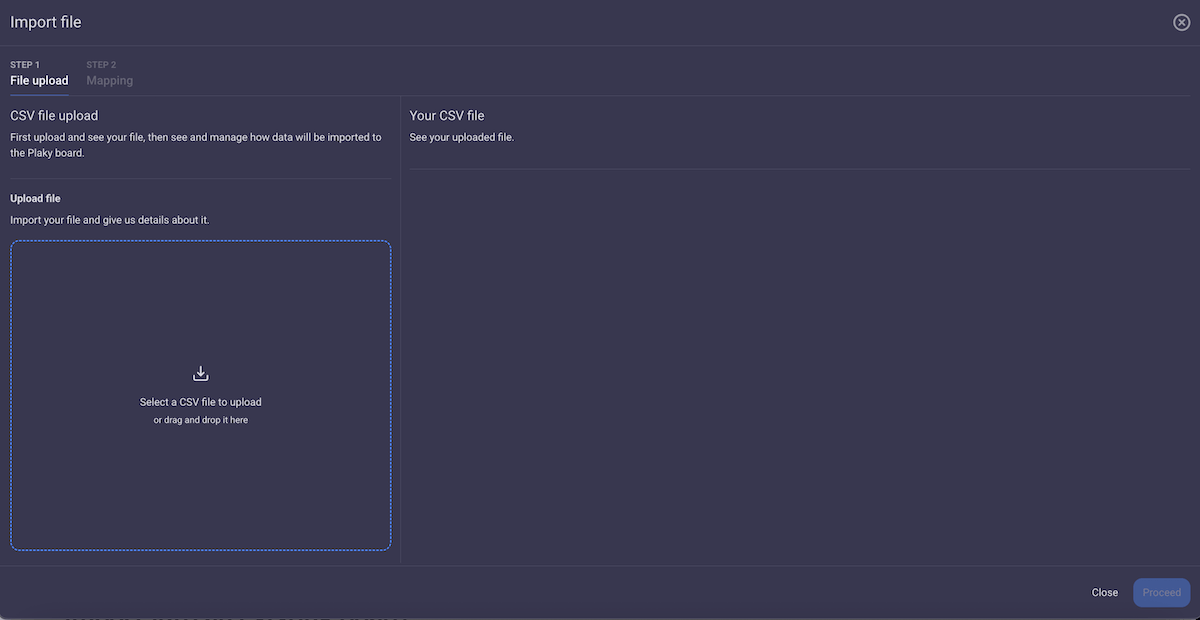Click the Close button near Proceed
The image size is (1200, 620).
pos(1104,592)
